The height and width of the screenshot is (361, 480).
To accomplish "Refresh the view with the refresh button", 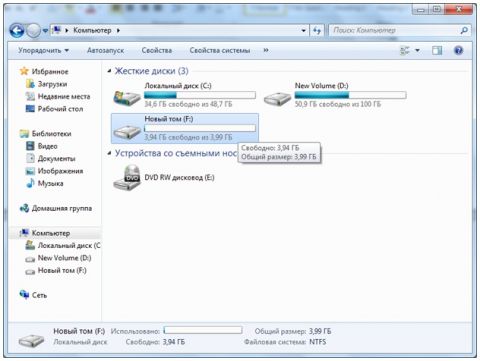I will tap(317, 31).
